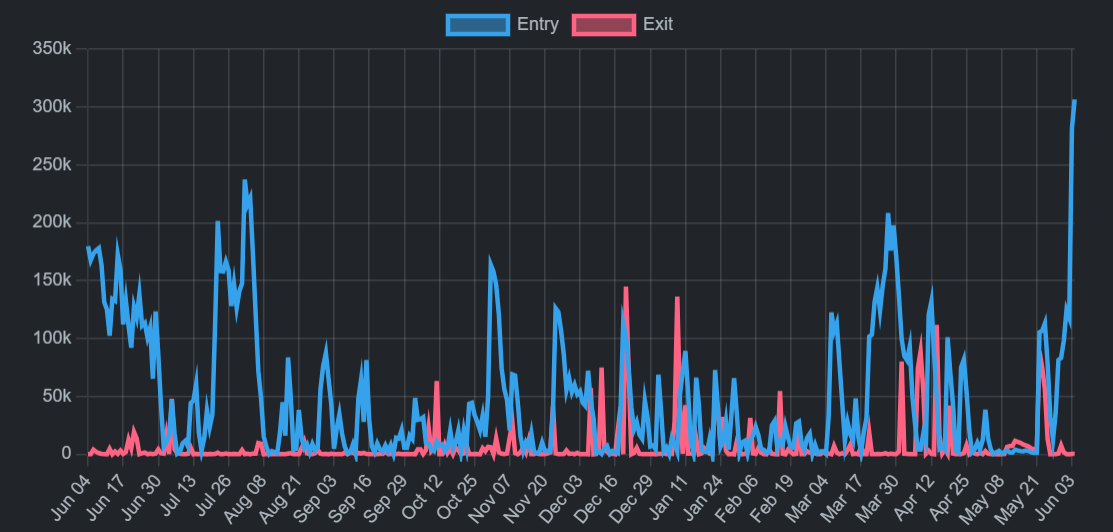Toggle the Exit series legend label
The width and height of the screenshot is (1113, 532).
click(x=658, y=24)
